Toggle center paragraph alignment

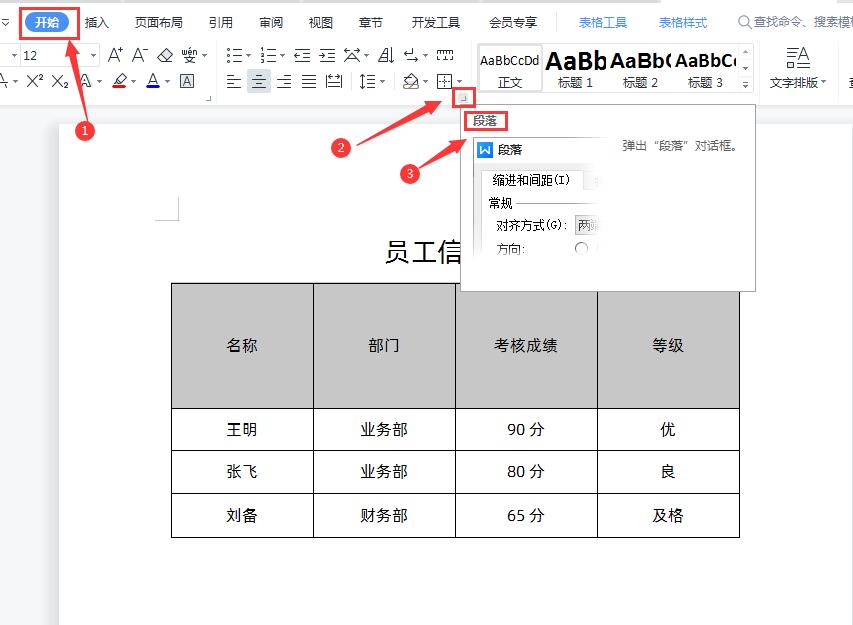tap(258, 81)
